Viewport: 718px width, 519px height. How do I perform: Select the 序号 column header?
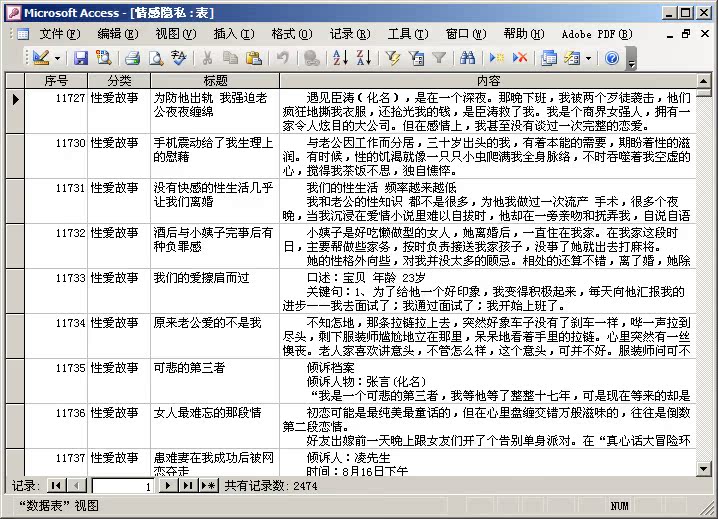pyautogui.click(x=56, y=81)
